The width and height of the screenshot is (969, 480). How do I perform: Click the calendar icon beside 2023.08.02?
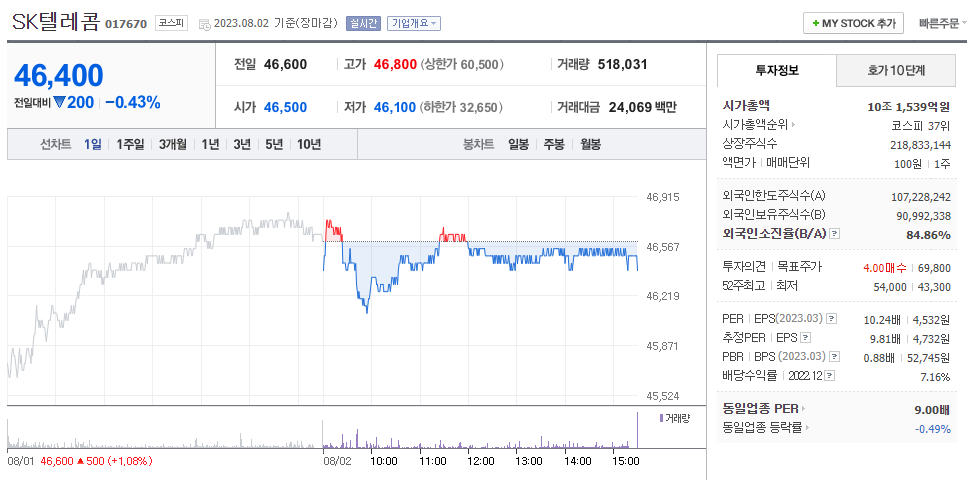coord(205,24)
